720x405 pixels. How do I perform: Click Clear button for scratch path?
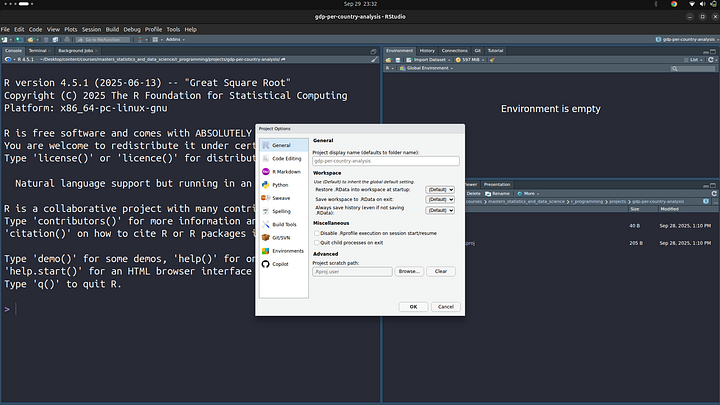[x=441, y=271]
